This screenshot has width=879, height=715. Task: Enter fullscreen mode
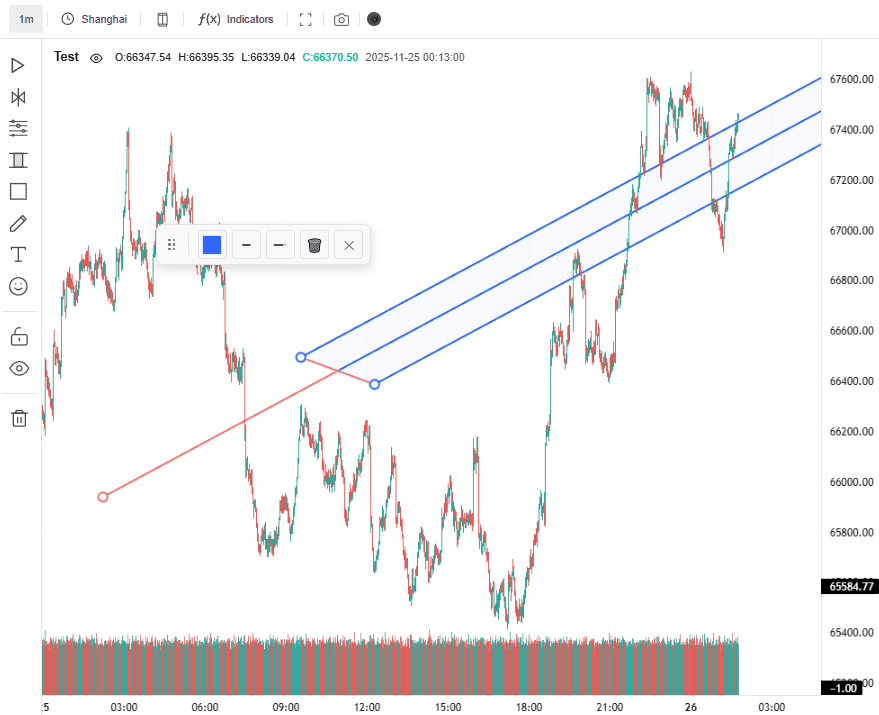click(306, 19)
